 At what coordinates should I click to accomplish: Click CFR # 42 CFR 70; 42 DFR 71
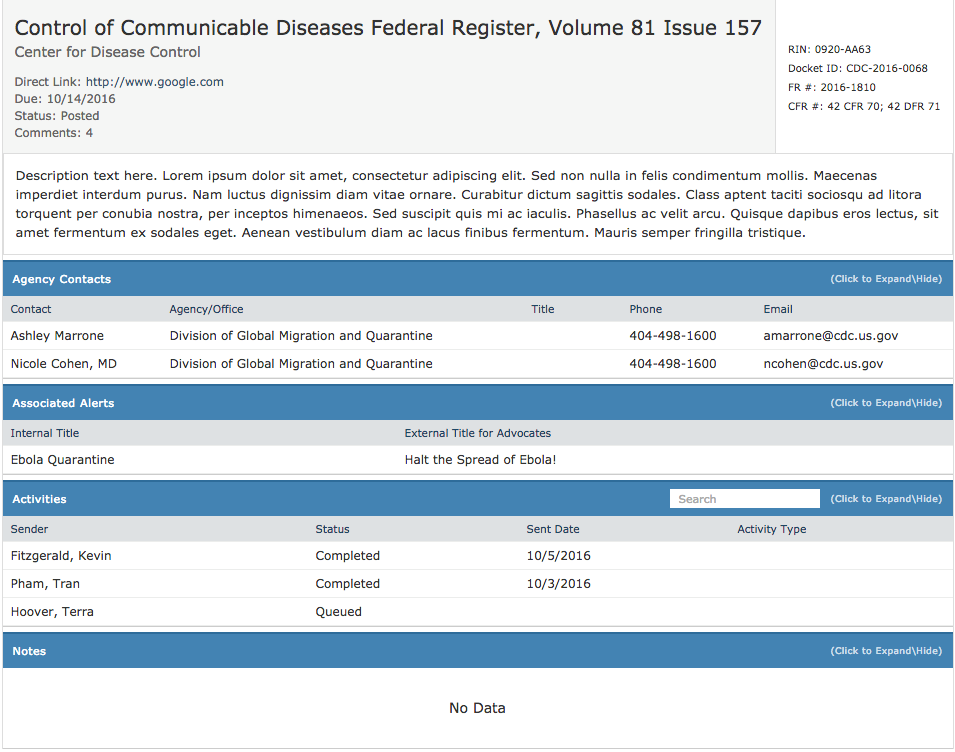coord(864,106)
